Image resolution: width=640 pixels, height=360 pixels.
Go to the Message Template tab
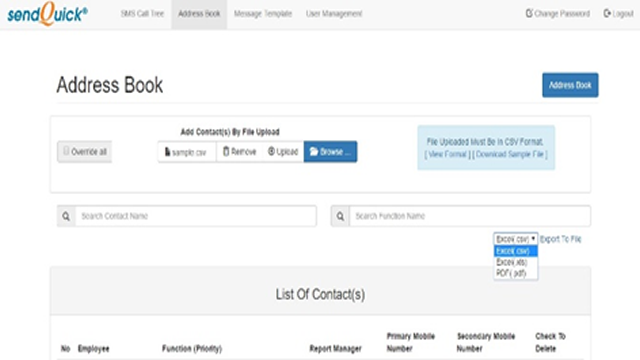point(263,13)
